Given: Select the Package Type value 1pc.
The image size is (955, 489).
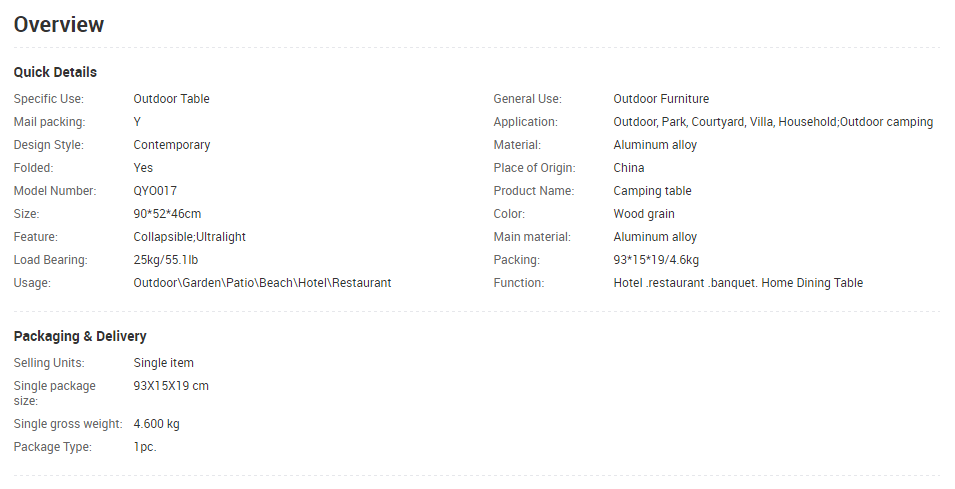Looking at the screenshot, I should point(145,447).
